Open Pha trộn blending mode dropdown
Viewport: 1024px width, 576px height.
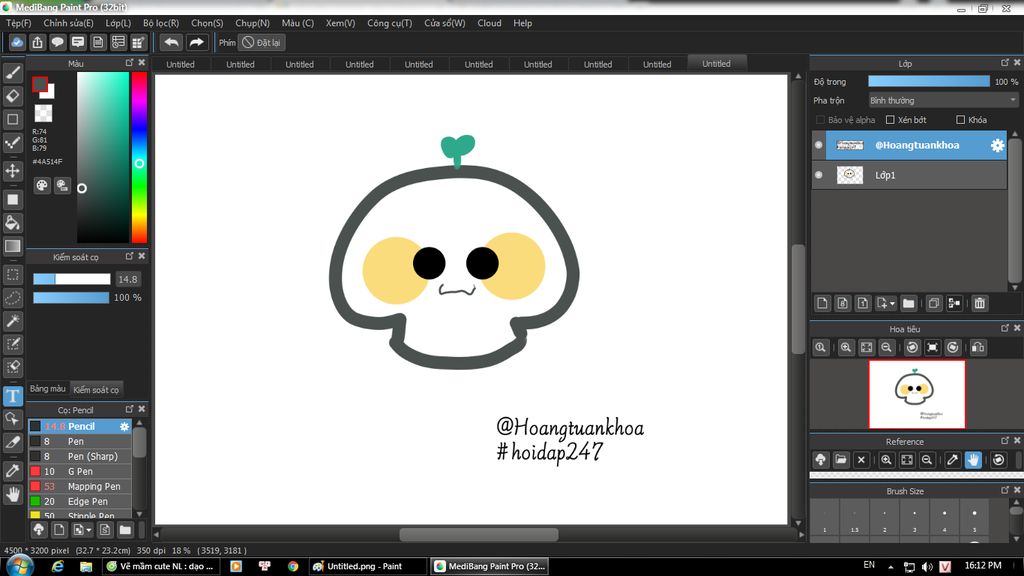coord(943,101)
